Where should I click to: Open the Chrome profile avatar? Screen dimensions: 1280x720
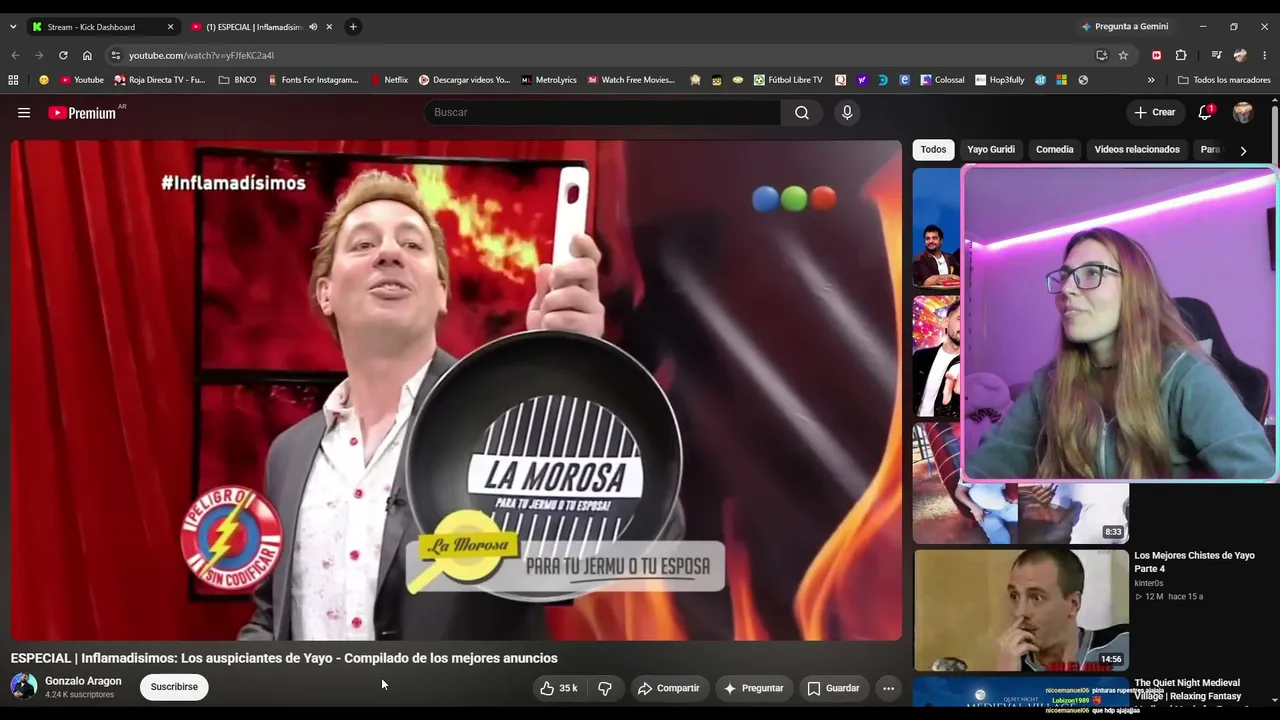(x=1241, y=55)
